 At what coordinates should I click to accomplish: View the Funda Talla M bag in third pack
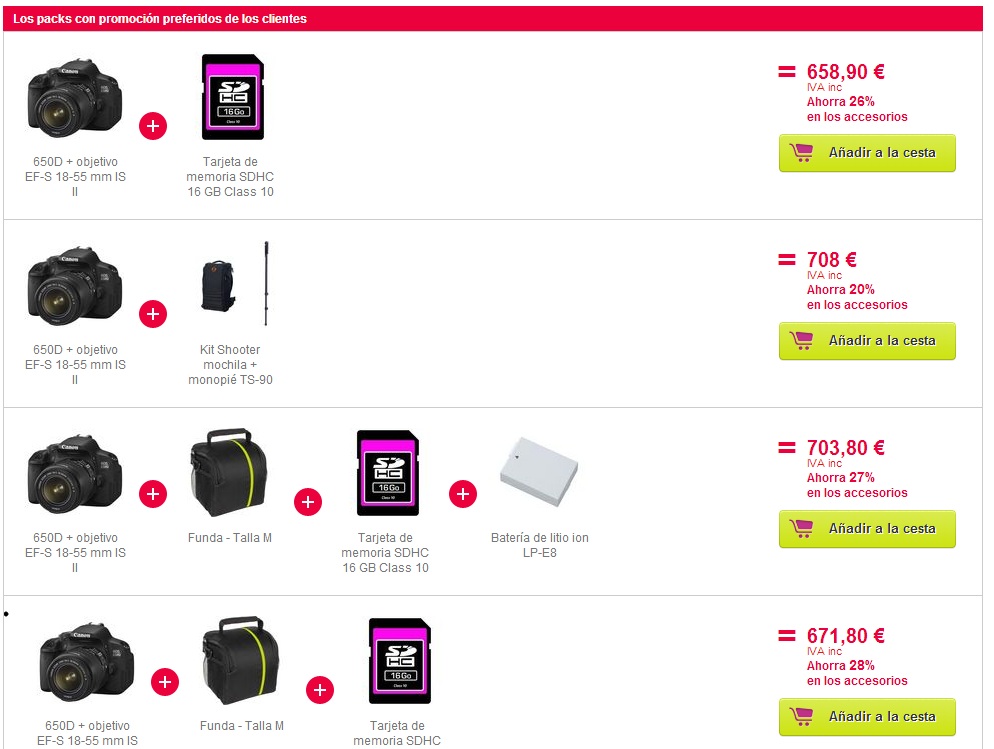(229, 472)
